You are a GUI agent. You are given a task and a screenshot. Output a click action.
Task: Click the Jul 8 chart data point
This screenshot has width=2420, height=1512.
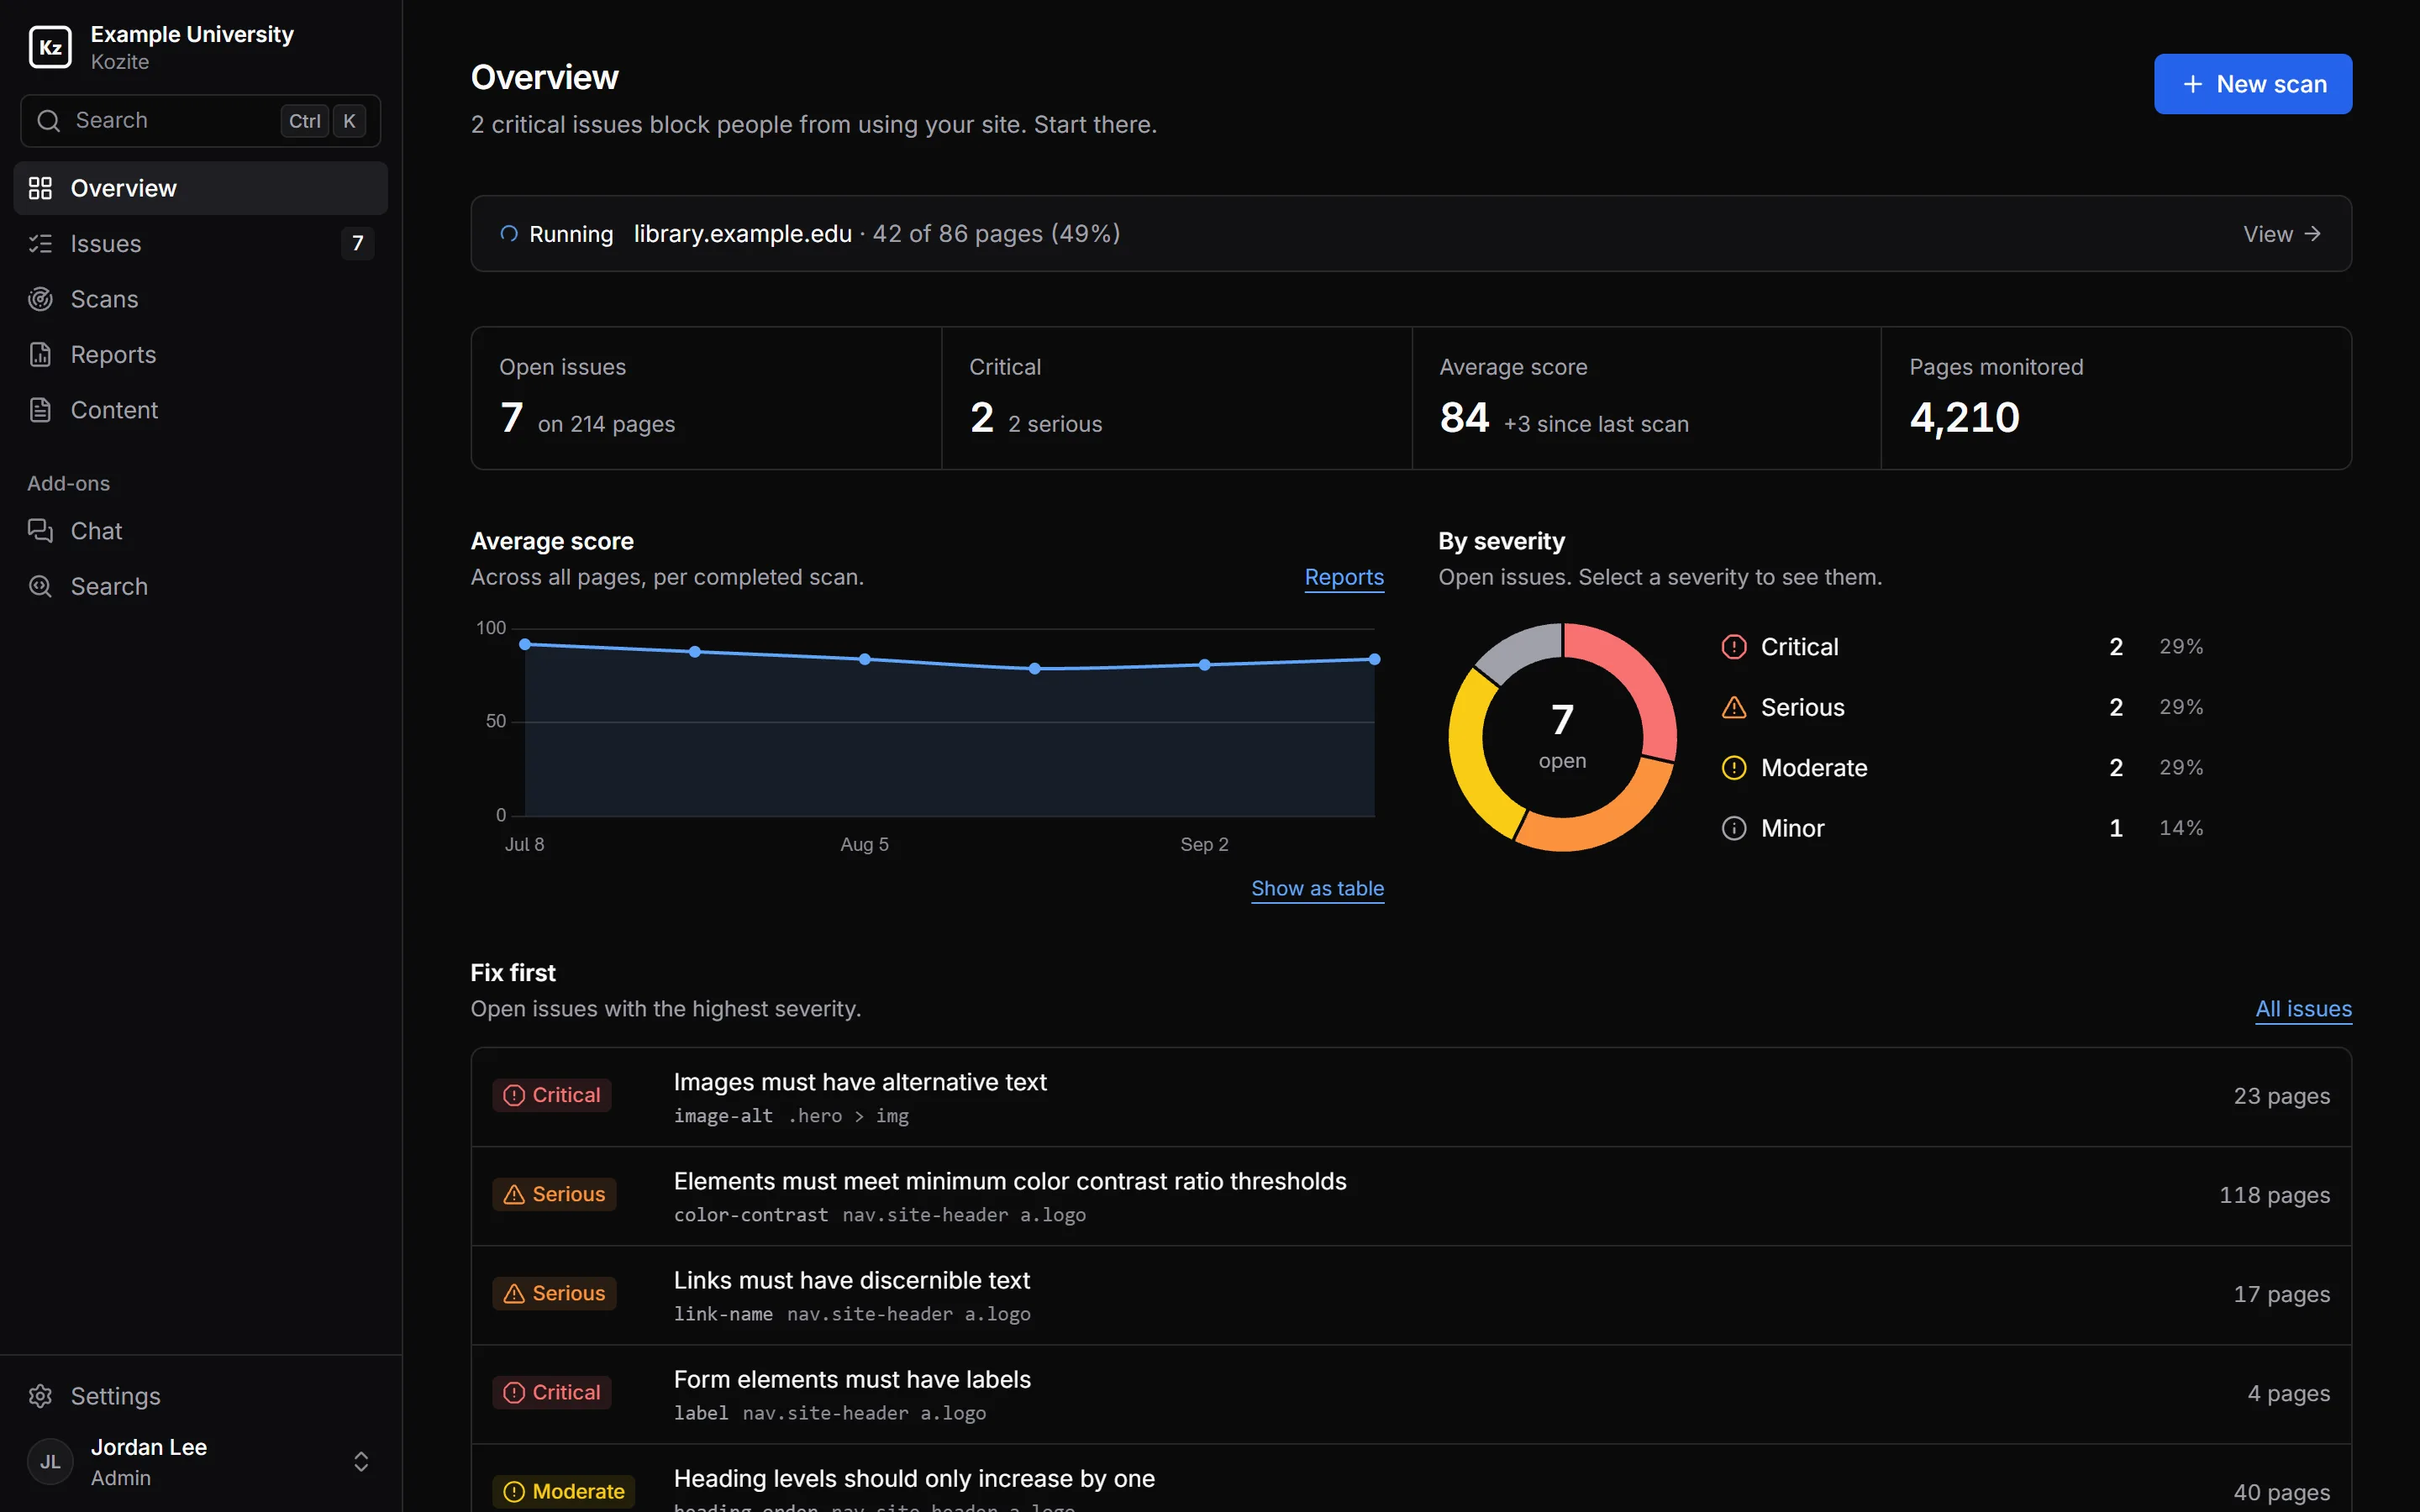[x=525, y=644]
